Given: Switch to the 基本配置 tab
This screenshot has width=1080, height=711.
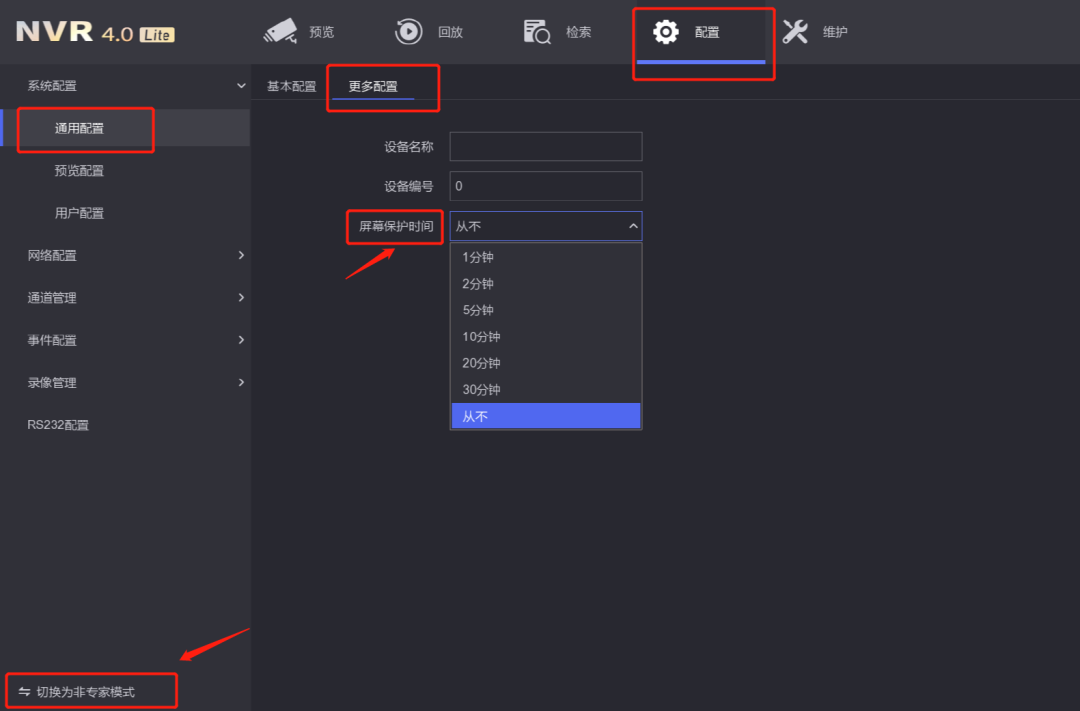Looking at the screenshot, I should (291, 87).
